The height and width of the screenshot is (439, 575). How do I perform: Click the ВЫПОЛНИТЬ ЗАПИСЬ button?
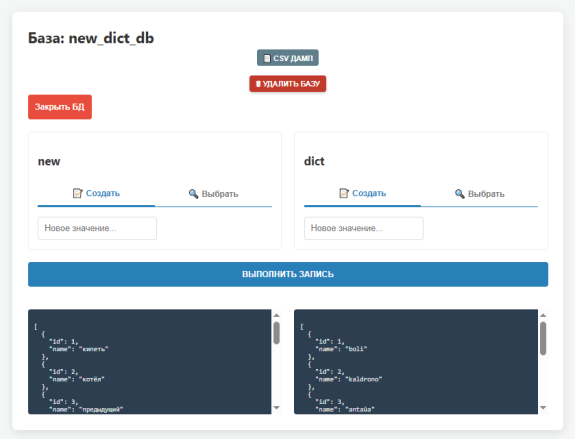pos(288,274)
